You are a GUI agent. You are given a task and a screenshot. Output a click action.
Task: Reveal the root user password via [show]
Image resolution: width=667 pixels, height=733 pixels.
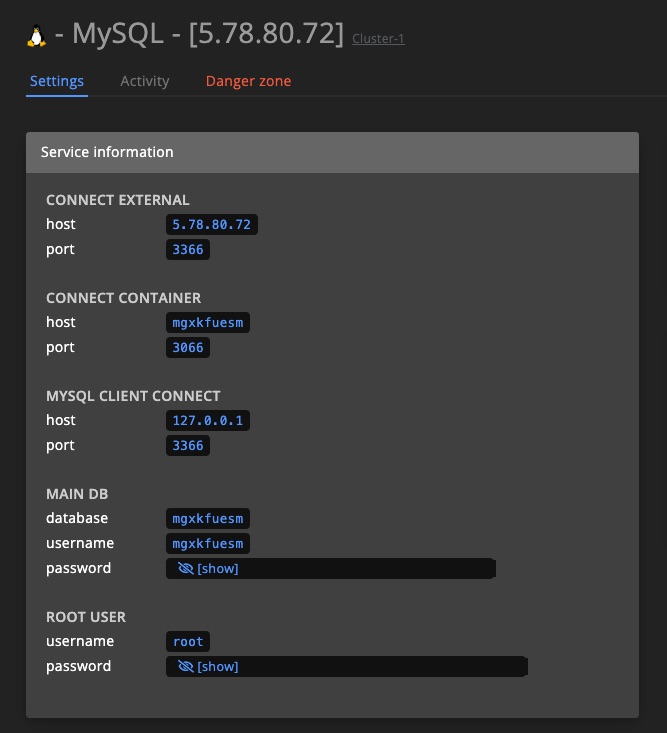point(218,667)
